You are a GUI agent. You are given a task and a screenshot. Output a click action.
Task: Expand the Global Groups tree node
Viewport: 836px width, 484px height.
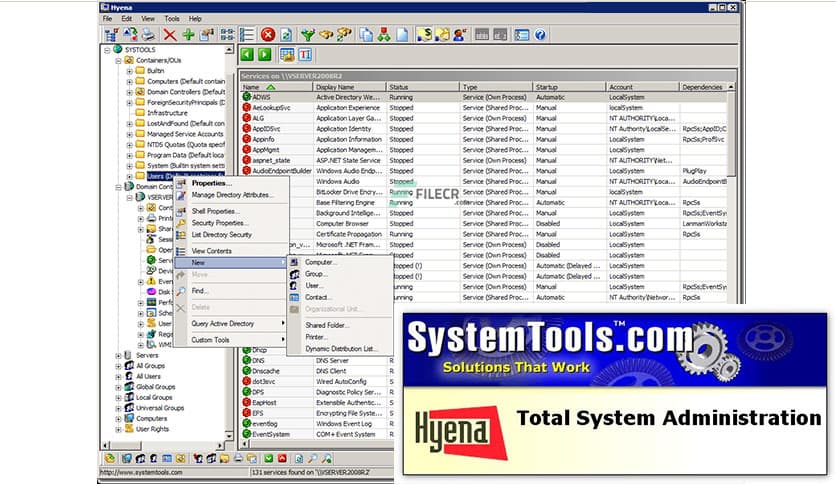tap(118, 387)
